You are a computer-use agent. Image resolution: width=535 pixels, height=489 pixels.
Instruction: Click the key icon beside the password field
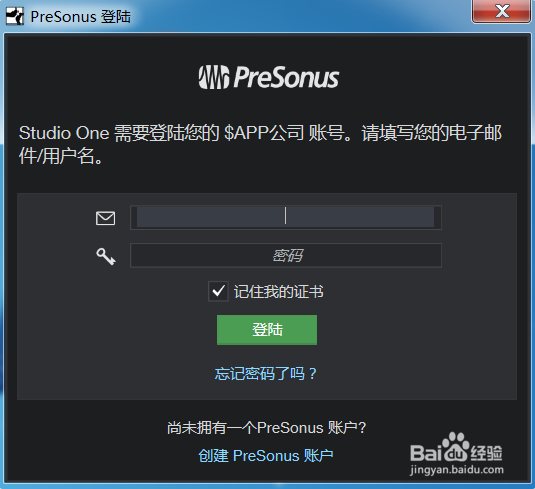106,257
